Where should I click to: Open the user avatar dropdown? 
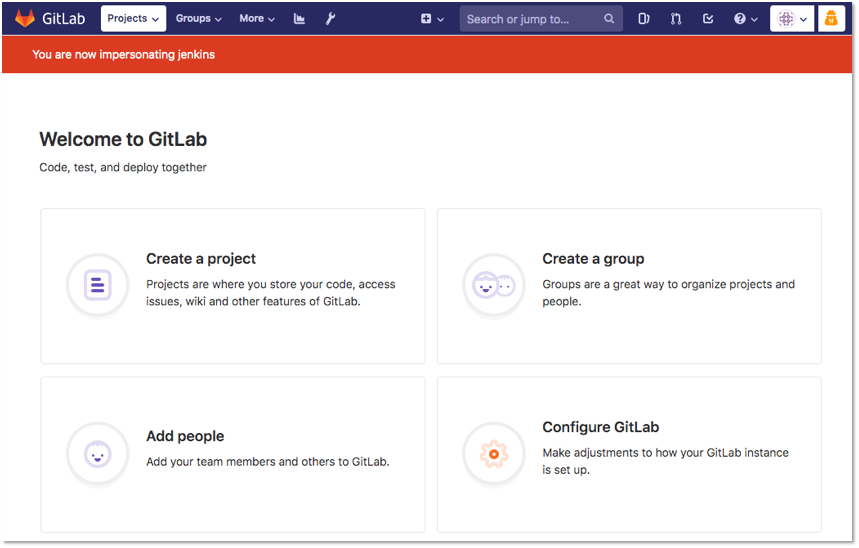pos(792,19)
